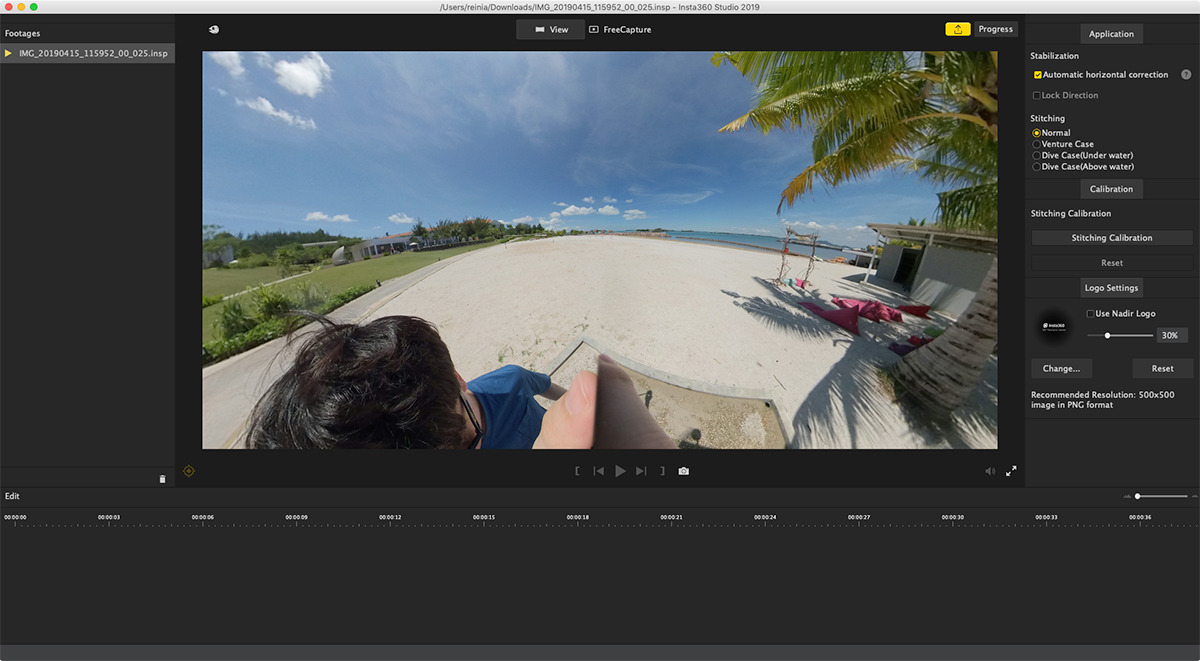Select IMG_20190415_115952_00_025.insp footage

(x=88, y=53)
